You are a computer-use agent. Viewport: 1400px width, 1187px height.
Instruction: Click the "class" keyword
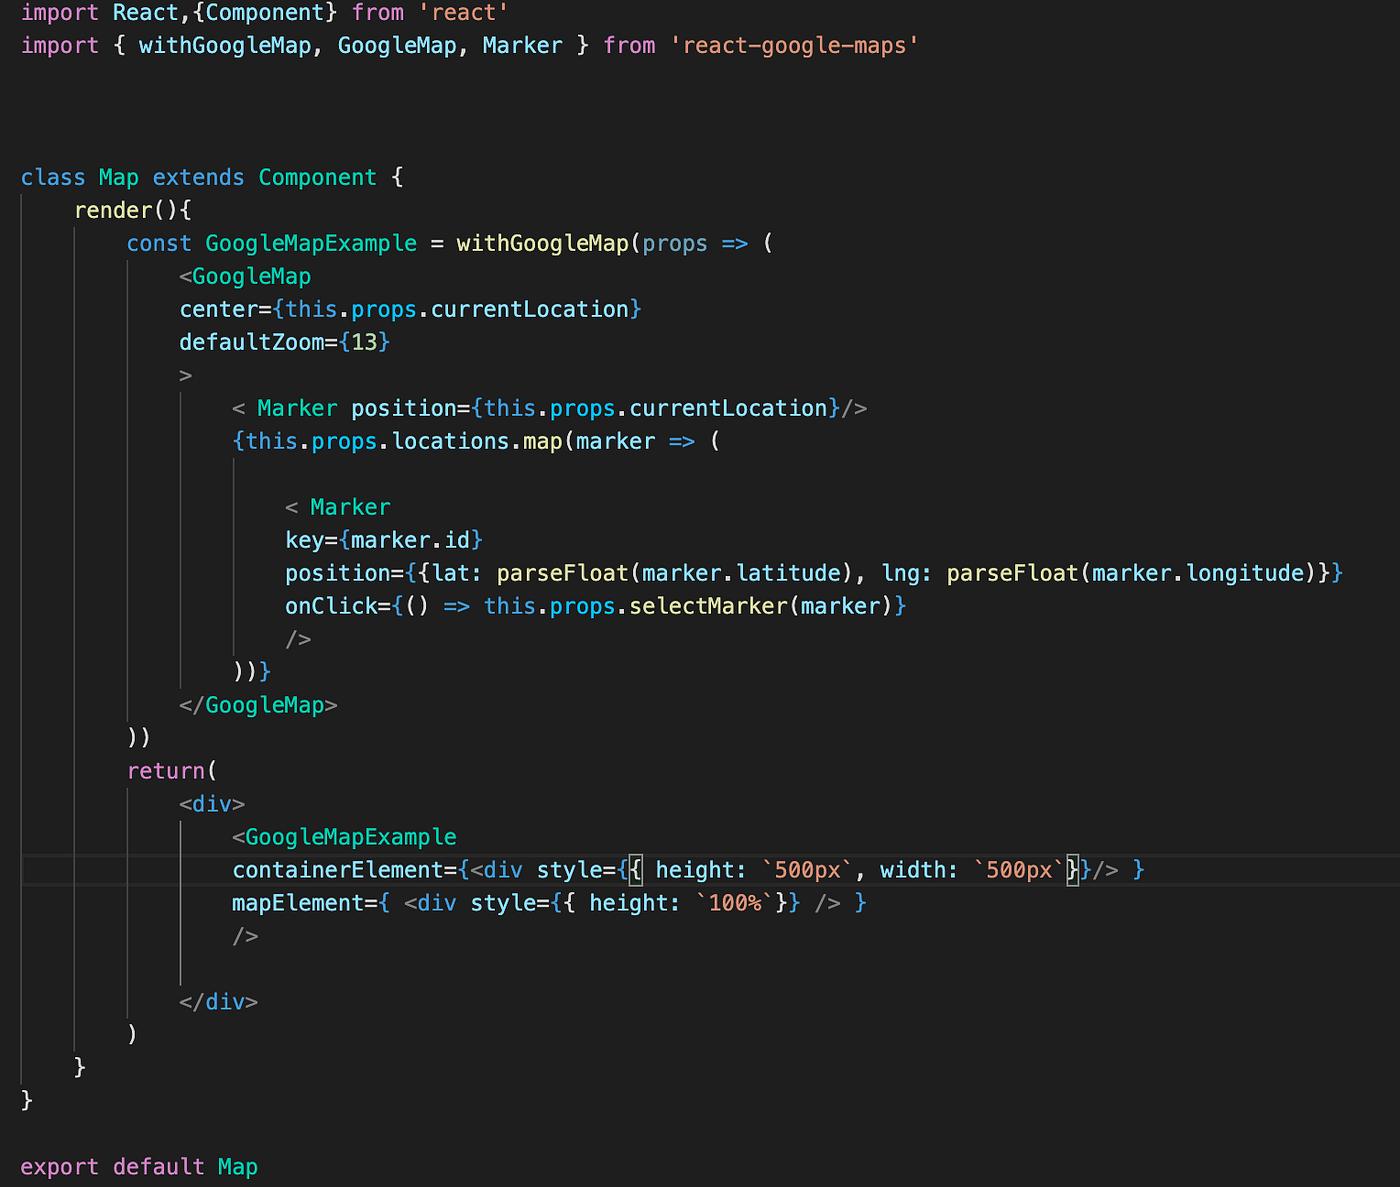click(53, 178)
